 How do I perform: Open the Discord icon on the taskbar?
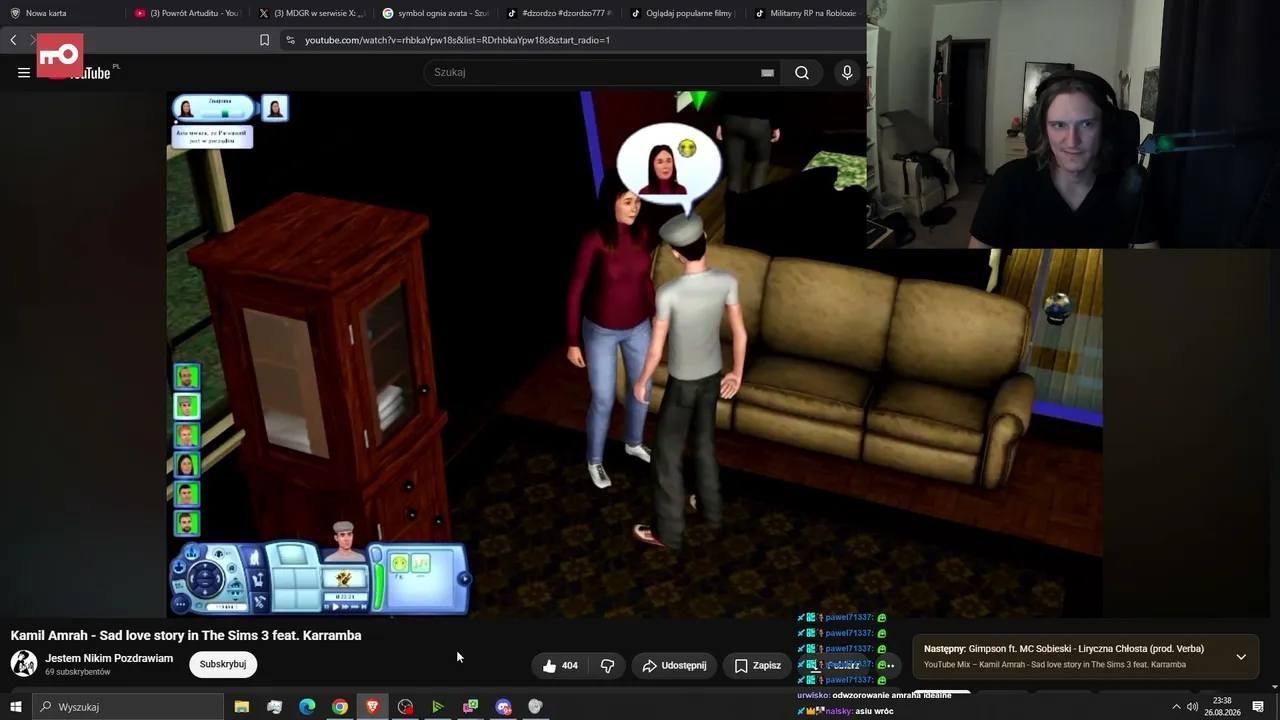(503, 707)
